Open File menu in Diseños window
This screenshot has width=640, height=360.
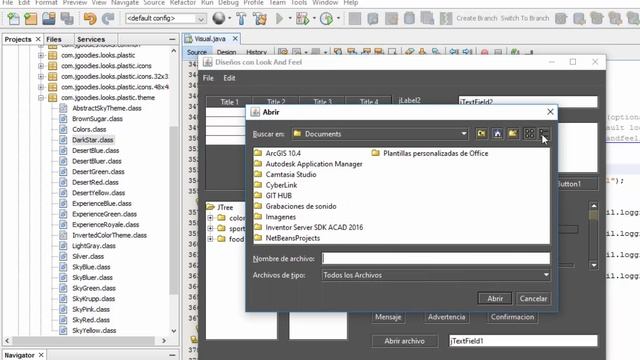pos(208,78)
